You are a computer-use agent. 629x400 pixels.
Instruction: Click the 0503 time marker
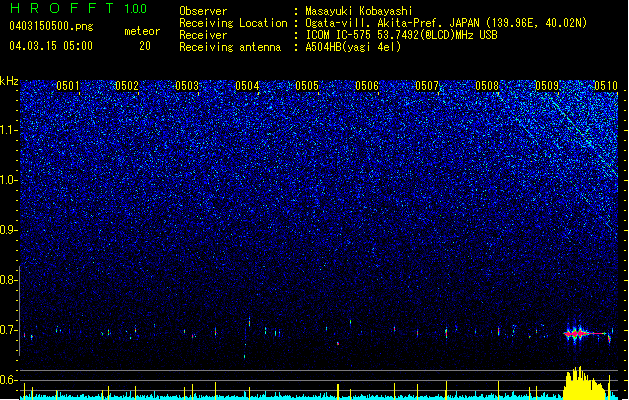[187, 86]
